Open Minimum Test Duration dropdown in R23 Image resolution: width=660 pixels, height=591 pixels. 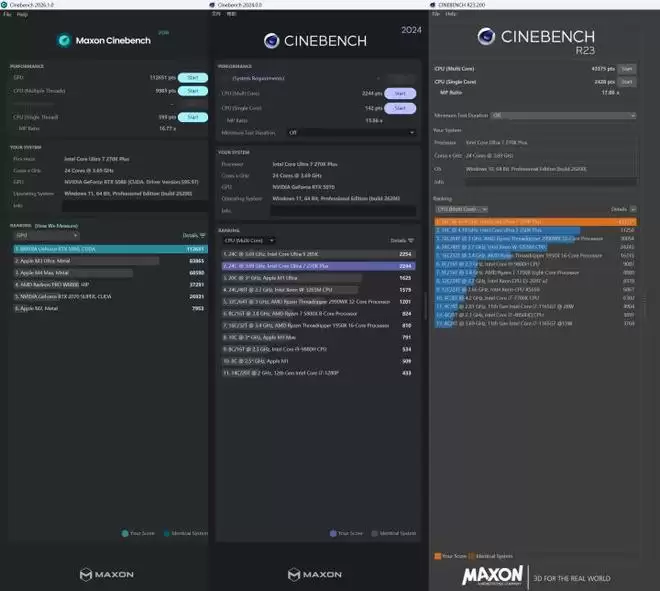point(563,115)
